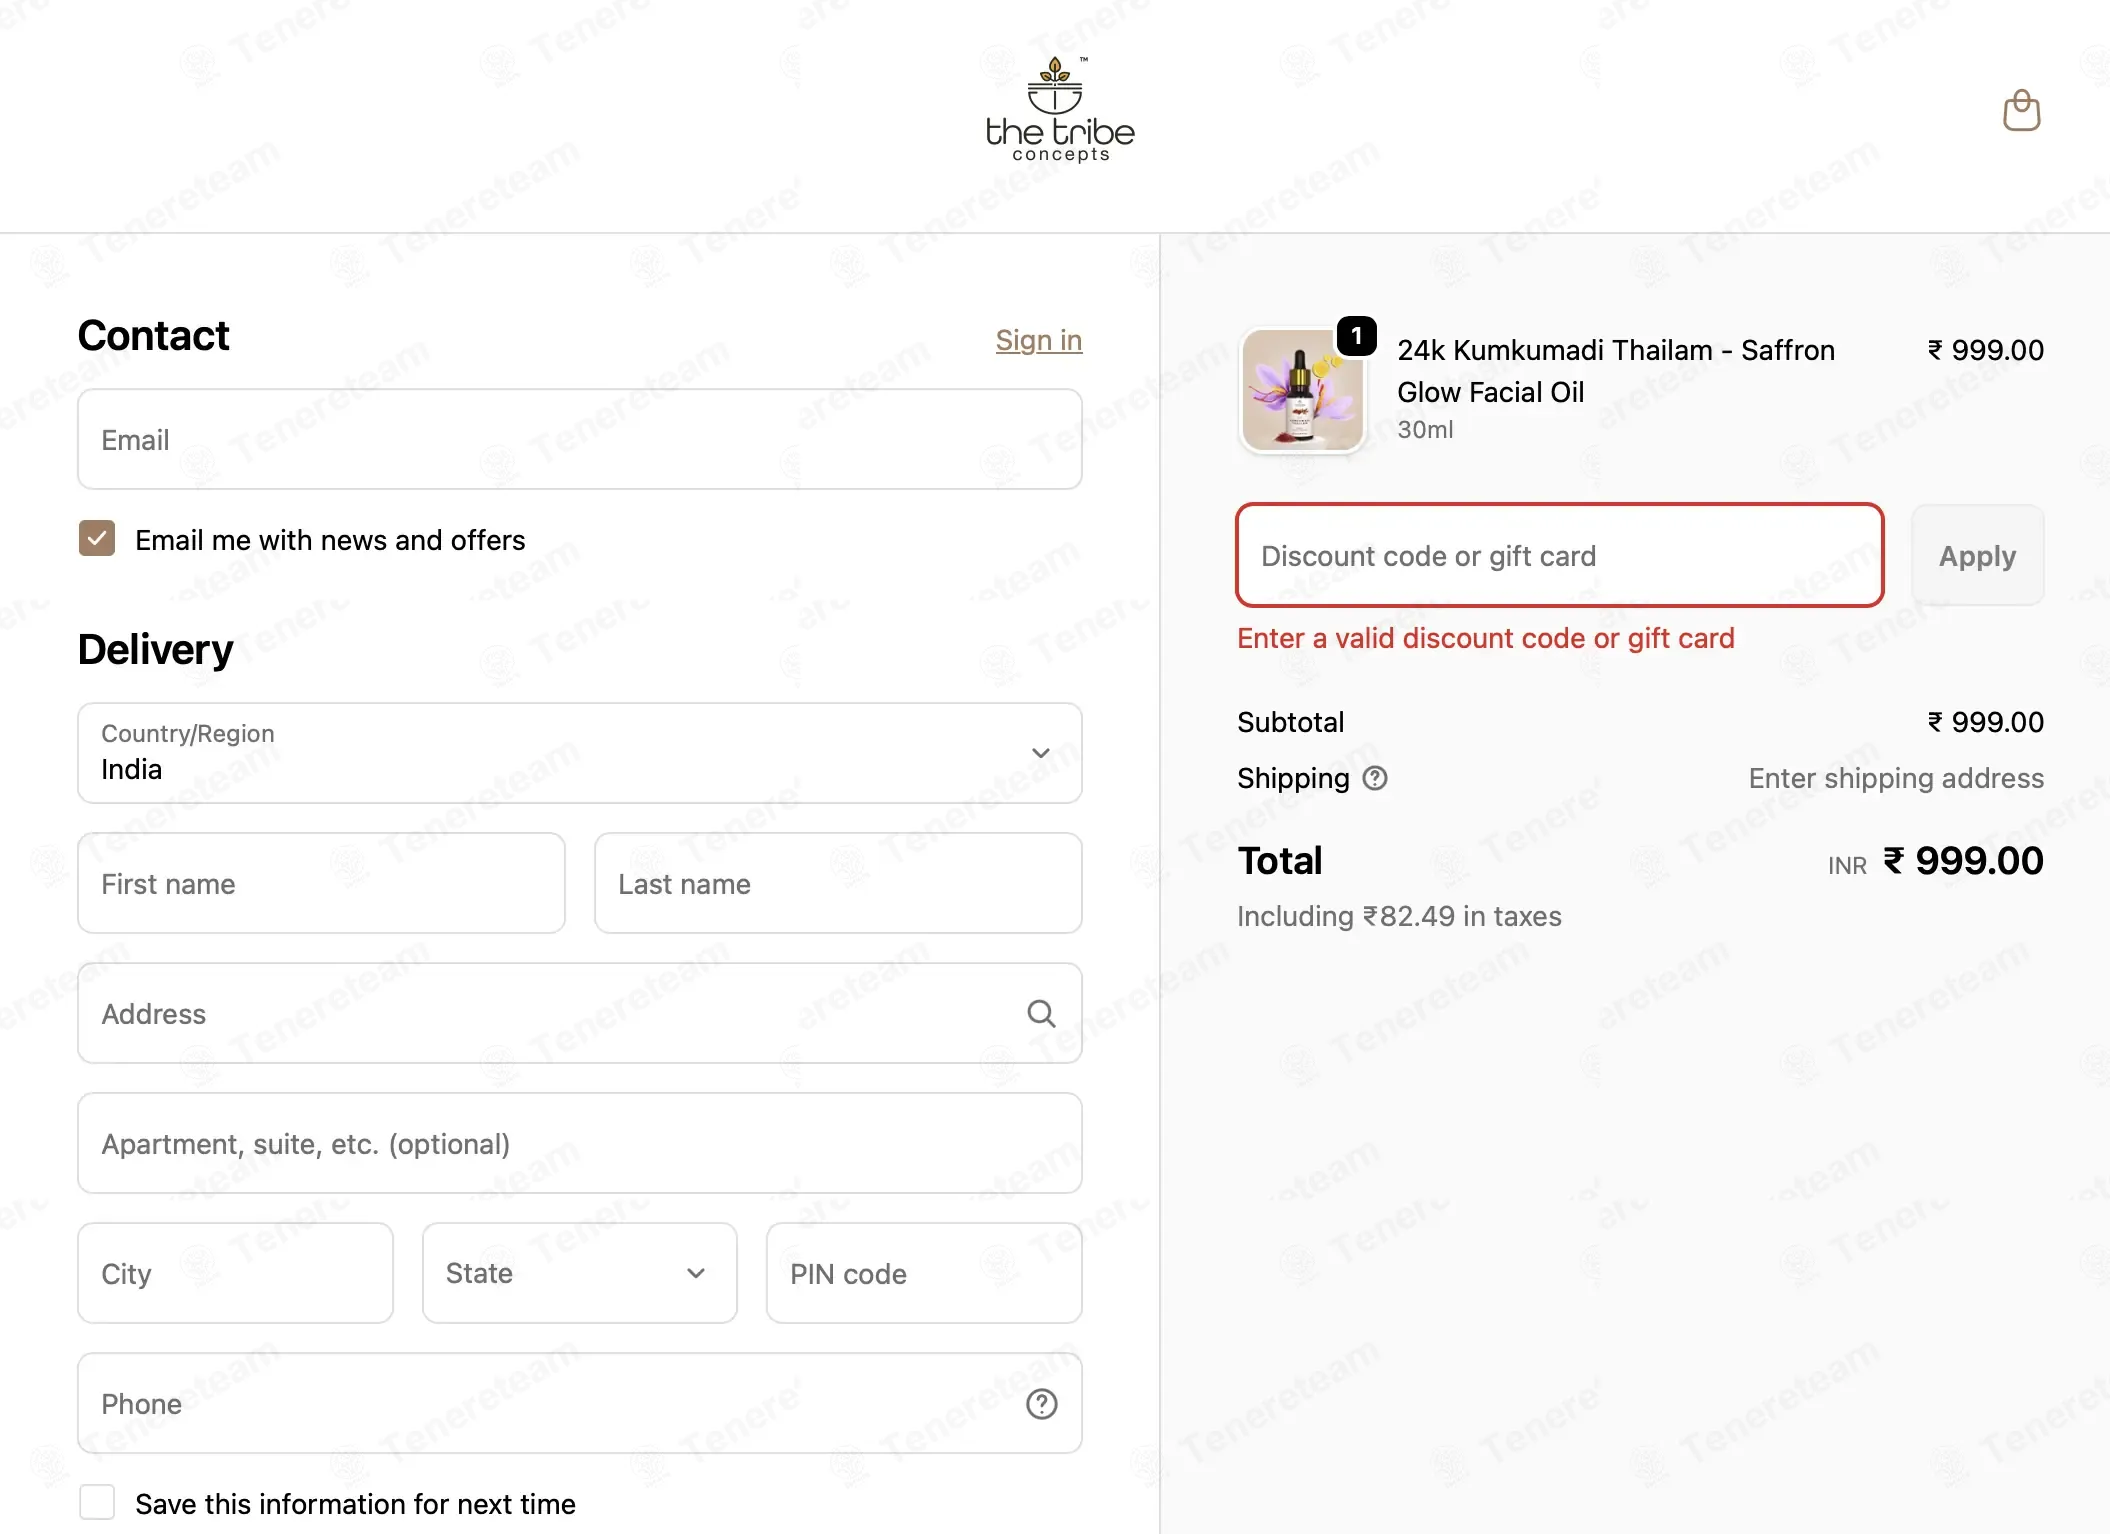Click the Address input field
Image resolution: width=2110 pixels, height=1534 pixels.
580,1013
